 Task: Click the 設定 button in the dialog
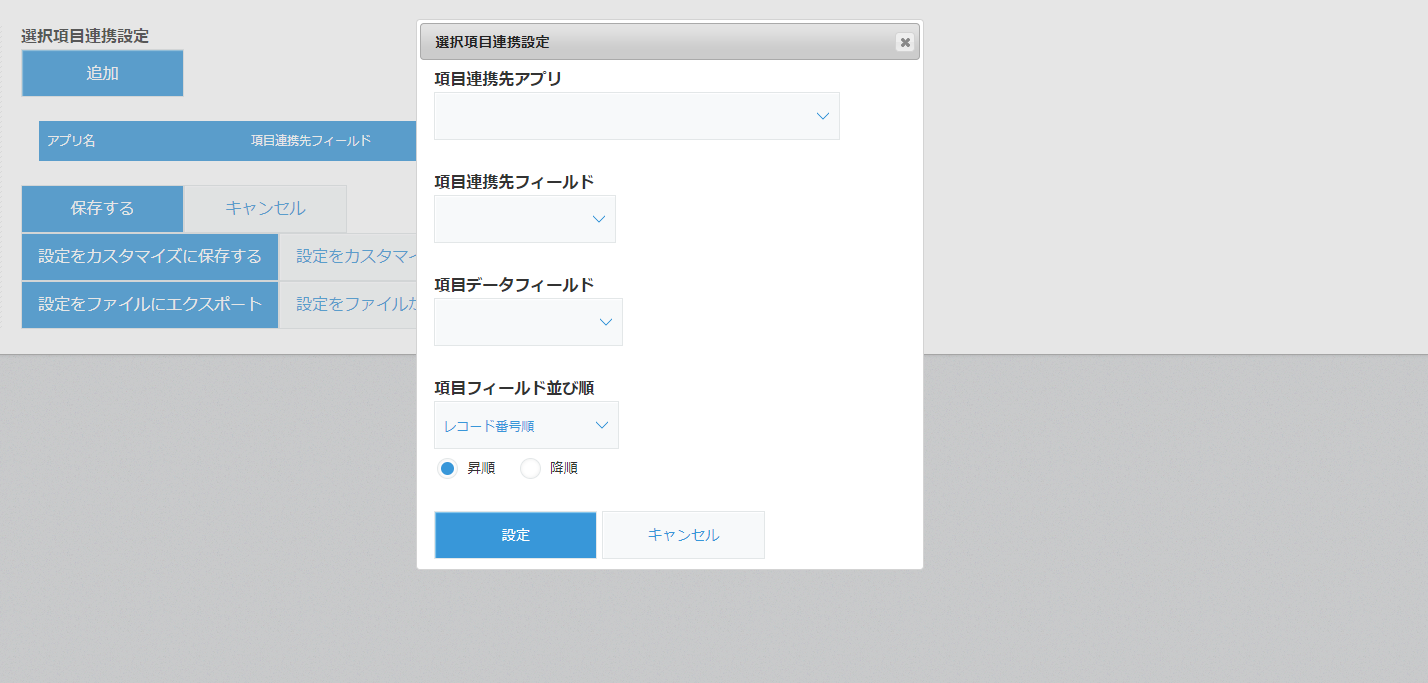[514, 534]
